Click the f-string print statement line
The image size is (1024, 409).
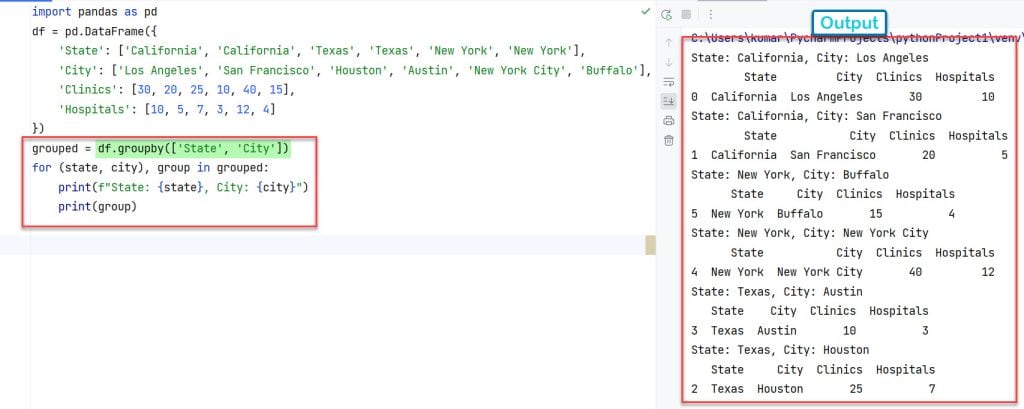(x=183, y=188)
